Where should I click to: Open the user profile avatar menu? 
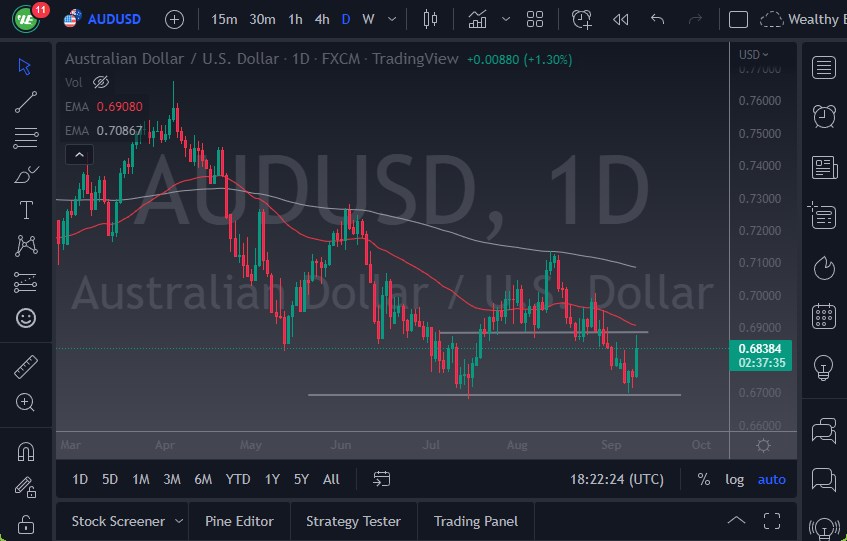coord(25,19)
